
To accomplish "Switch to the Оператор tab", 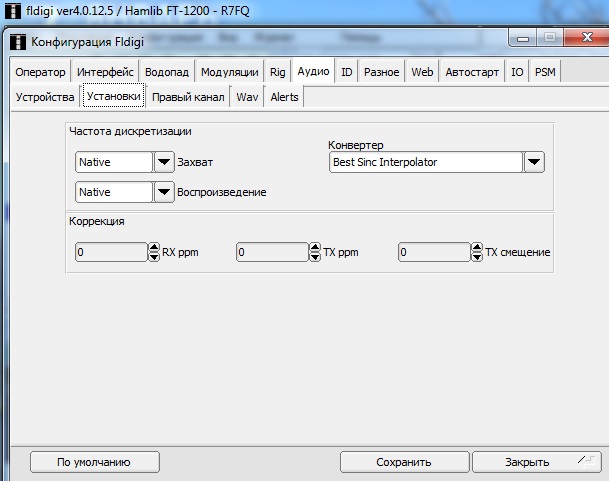I will 40,72.
